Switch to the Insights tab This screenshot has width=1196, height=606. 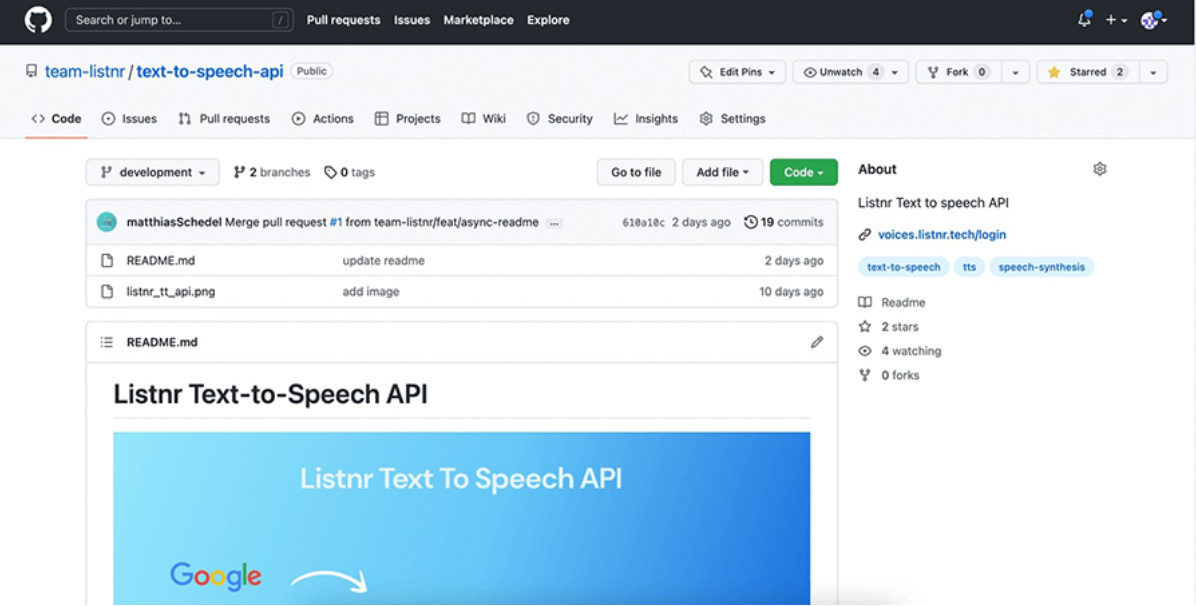[646, 118]
